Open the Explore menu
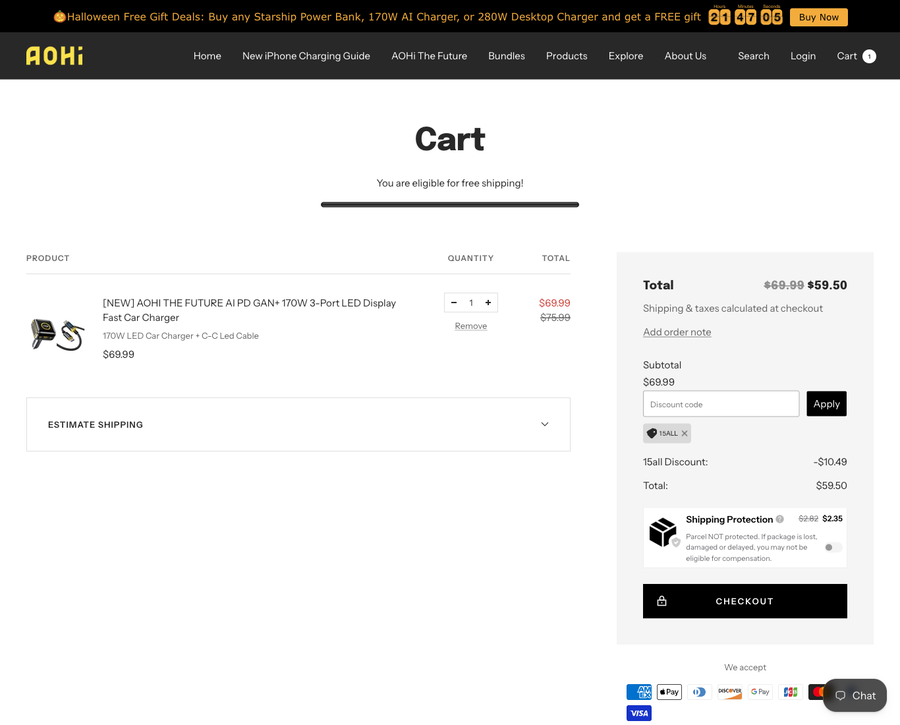 point(626,56)
